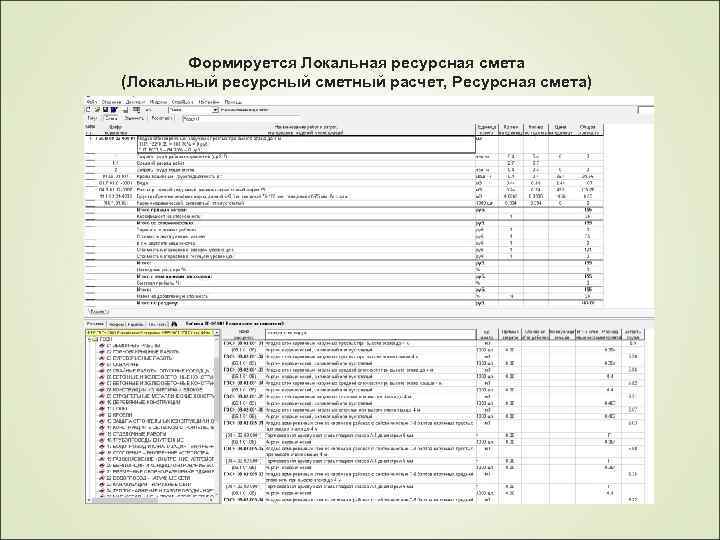This screenshot has height=540, width=720.
Task: Click the search input field under the toolbar
Action: 241,118
